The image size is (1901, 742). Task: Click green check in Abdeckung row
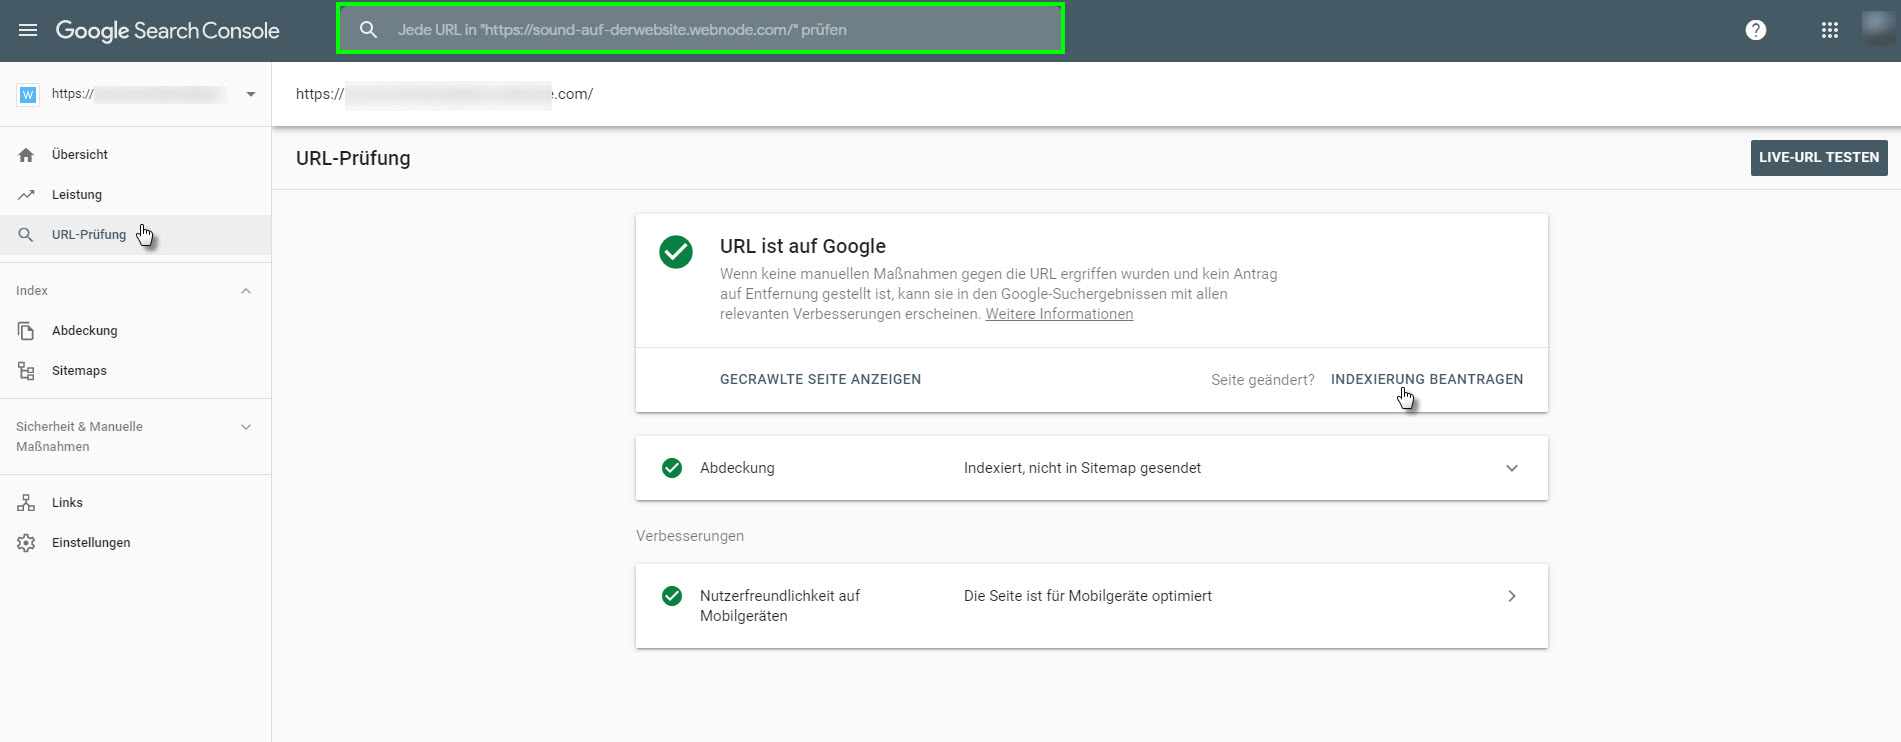(x=672, y=468)
